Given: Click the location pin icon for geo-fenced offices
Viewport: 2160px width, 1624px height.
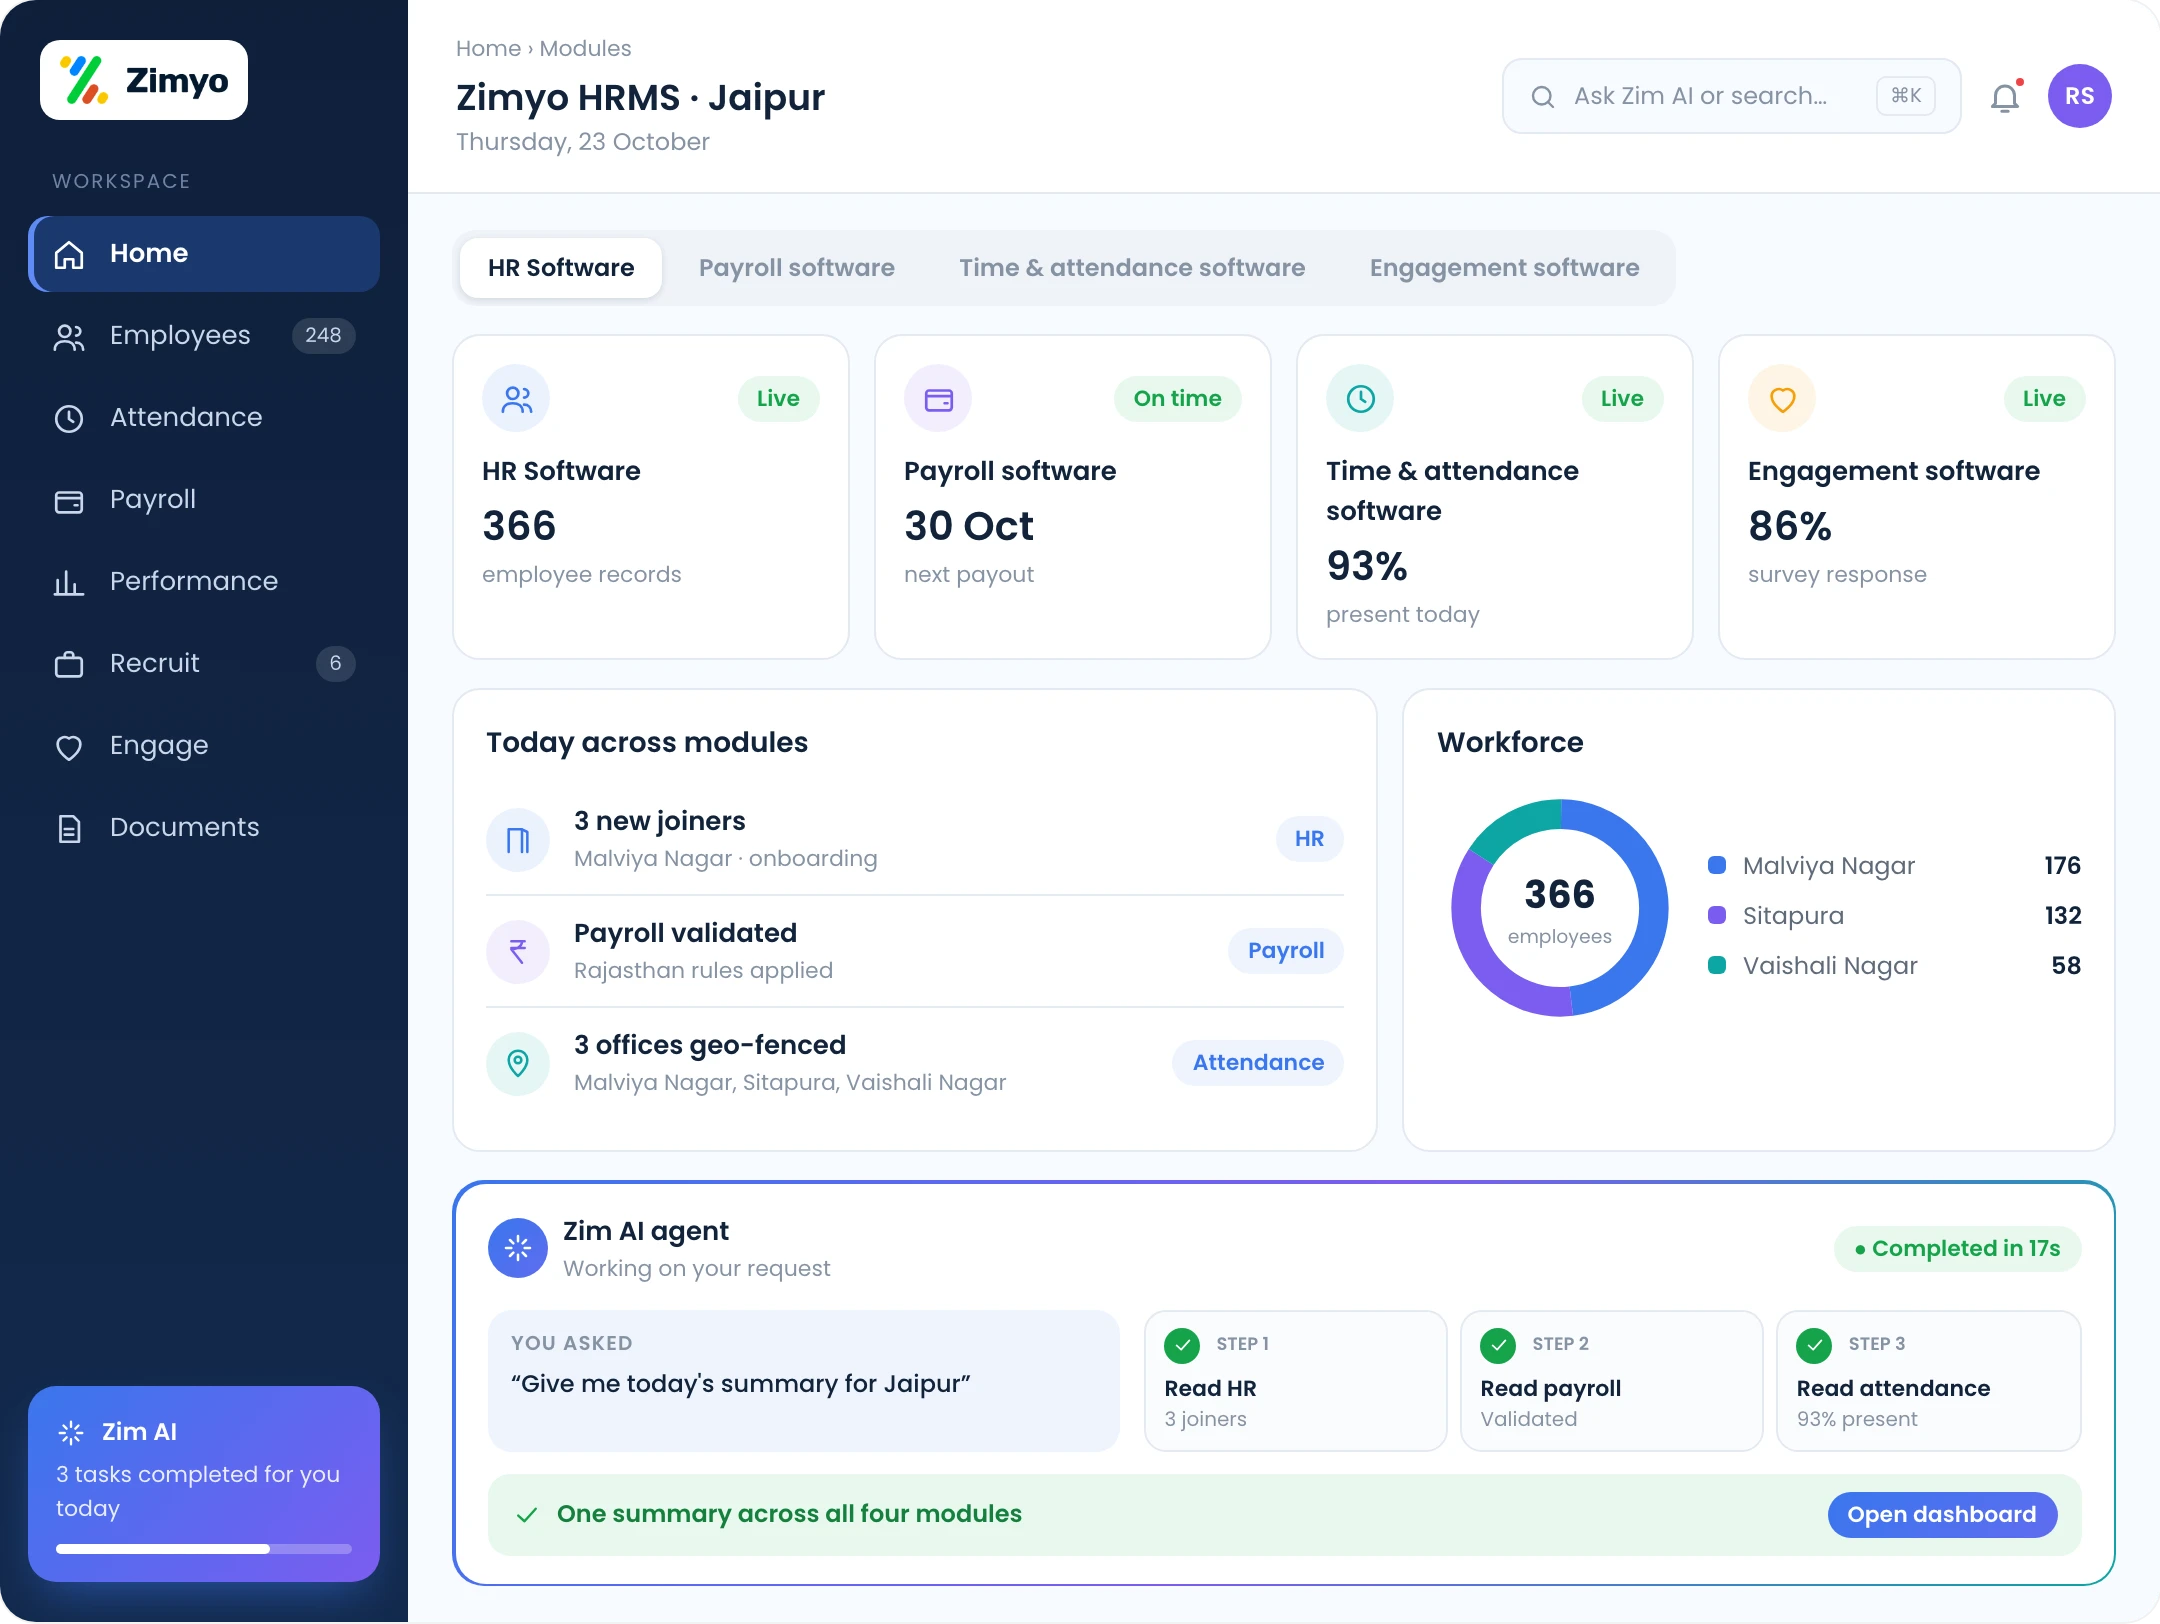Looking at the screenshot, I should [518, 1063].
